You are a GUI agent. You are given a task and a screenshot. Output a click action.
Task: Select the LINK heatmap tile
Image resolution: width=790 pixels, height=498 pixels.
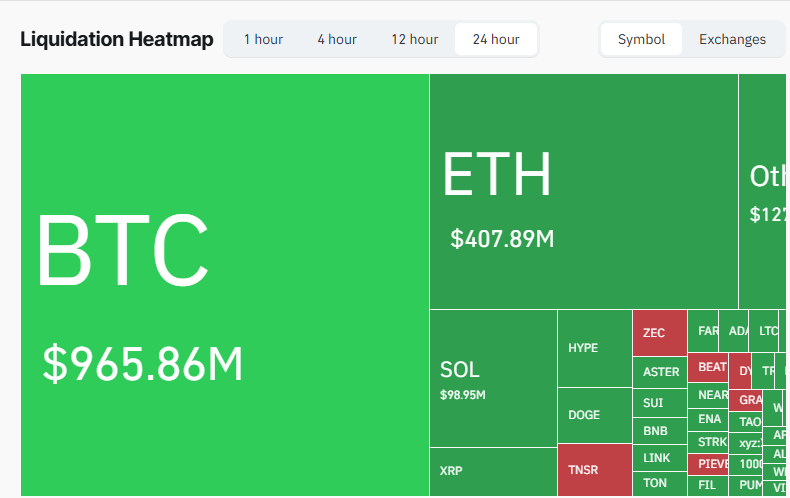[x=660, y=458]
